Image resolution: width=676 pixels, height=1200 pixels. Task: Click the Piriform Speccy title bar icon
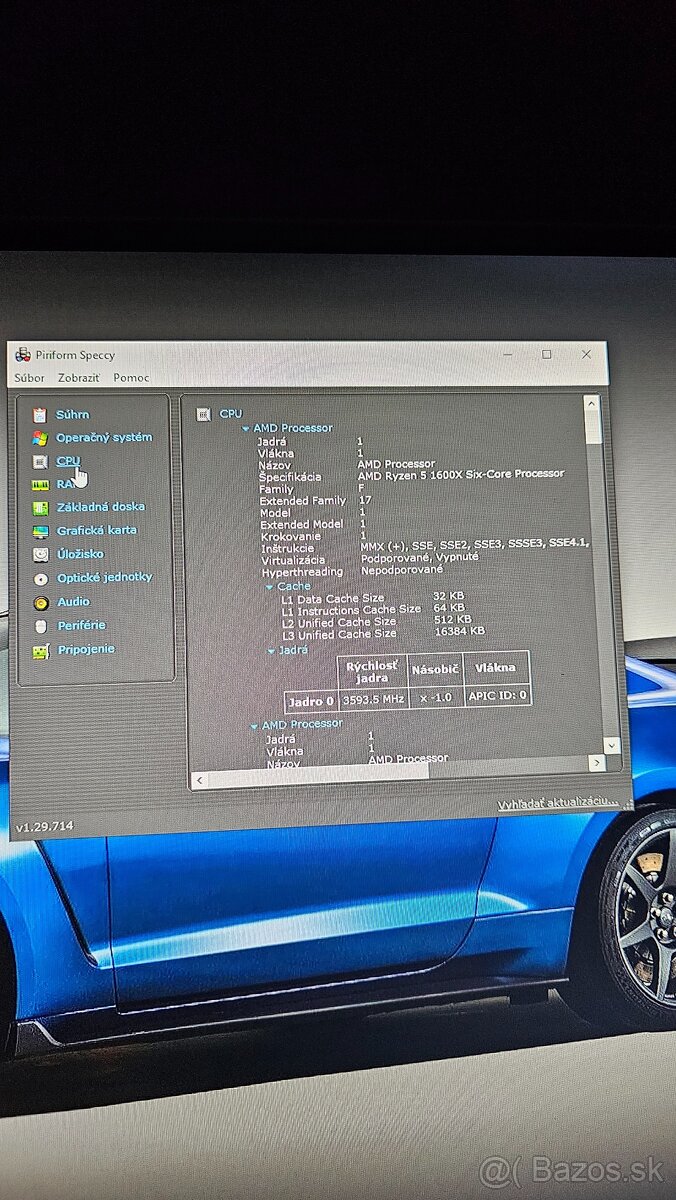point(23,354)
